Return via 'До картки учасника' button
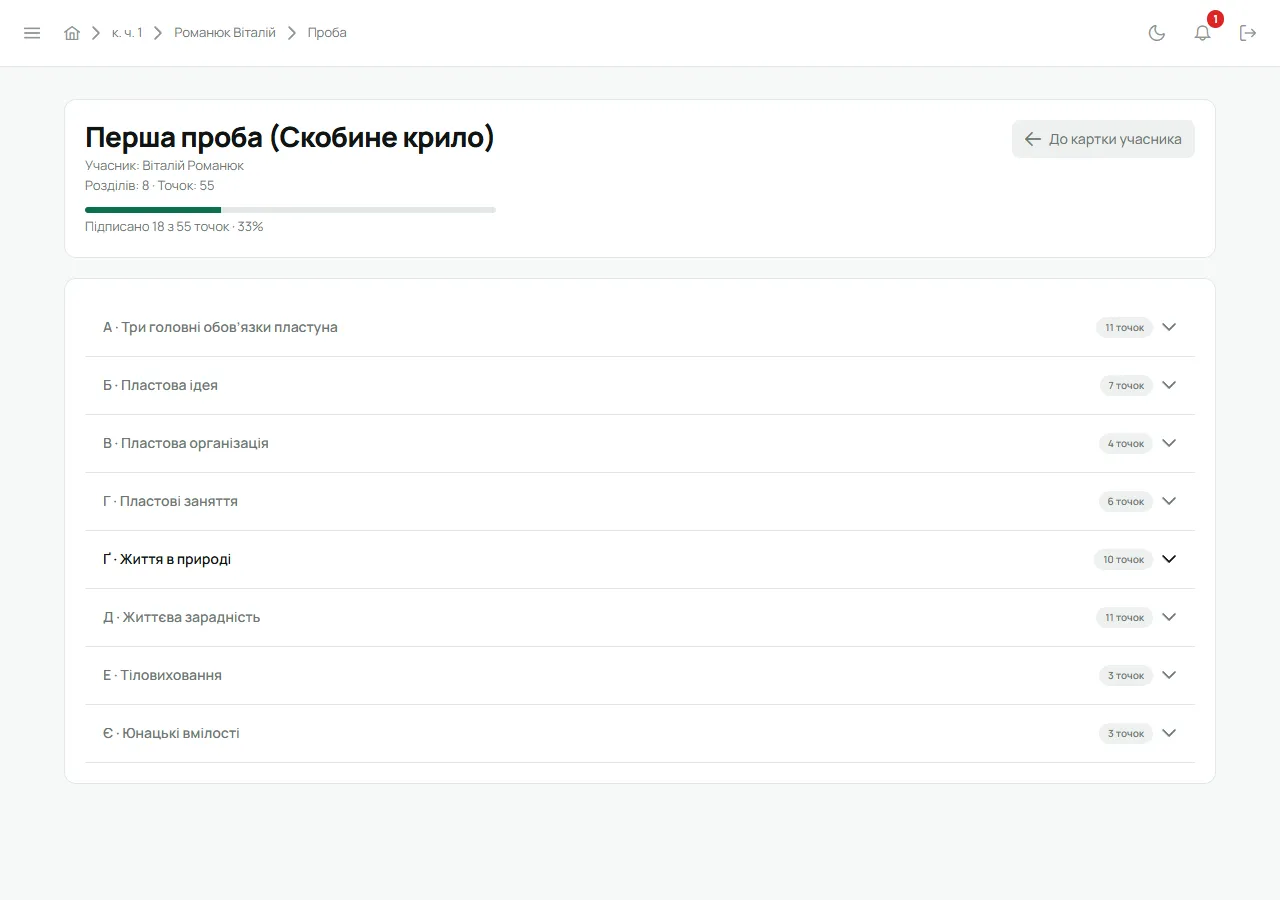The width and height of the screenshot is (1280, 900). [1103, 139]
